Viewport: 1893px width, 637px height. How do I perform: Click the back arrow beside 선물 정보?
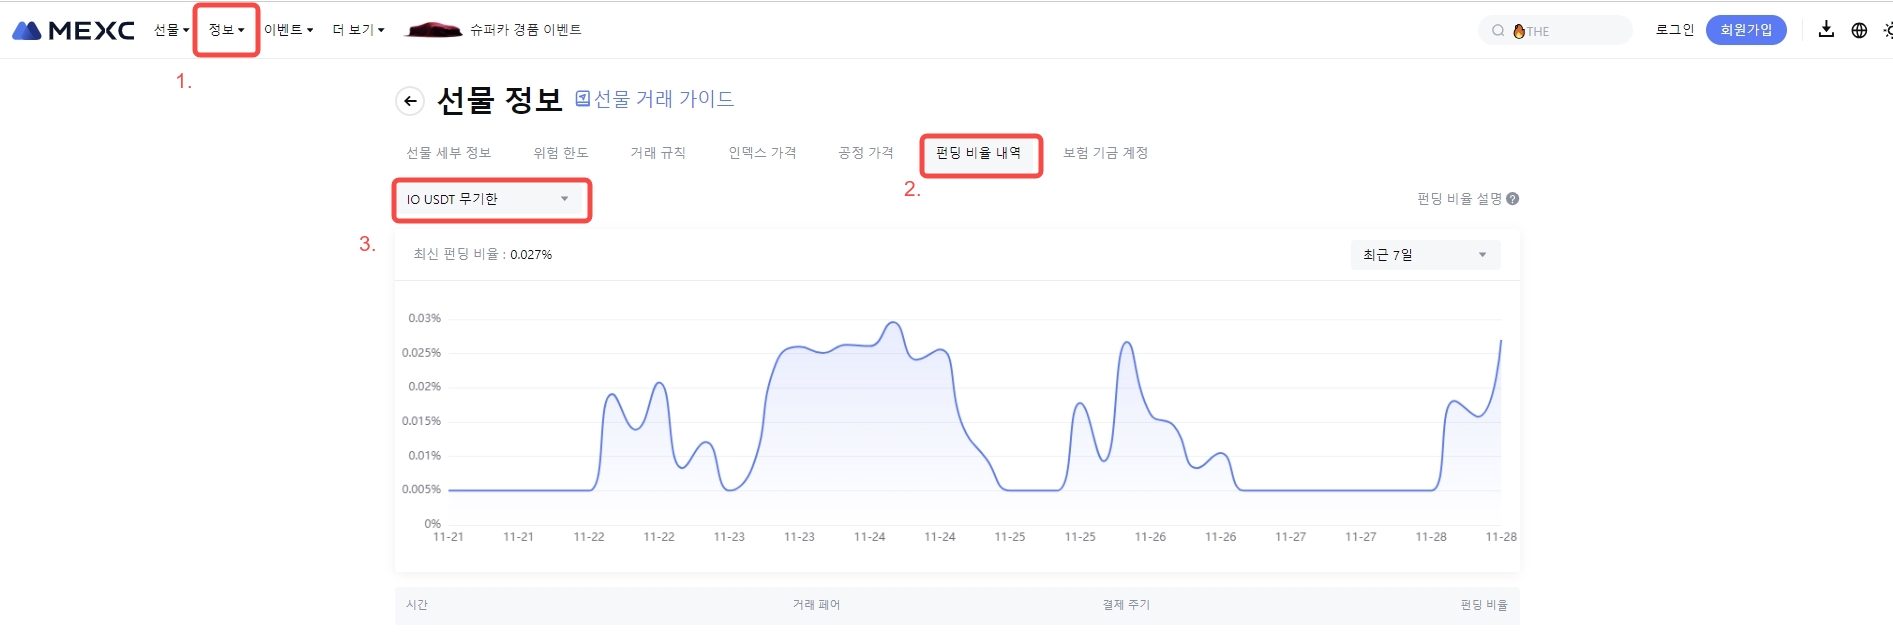point(410,101)
